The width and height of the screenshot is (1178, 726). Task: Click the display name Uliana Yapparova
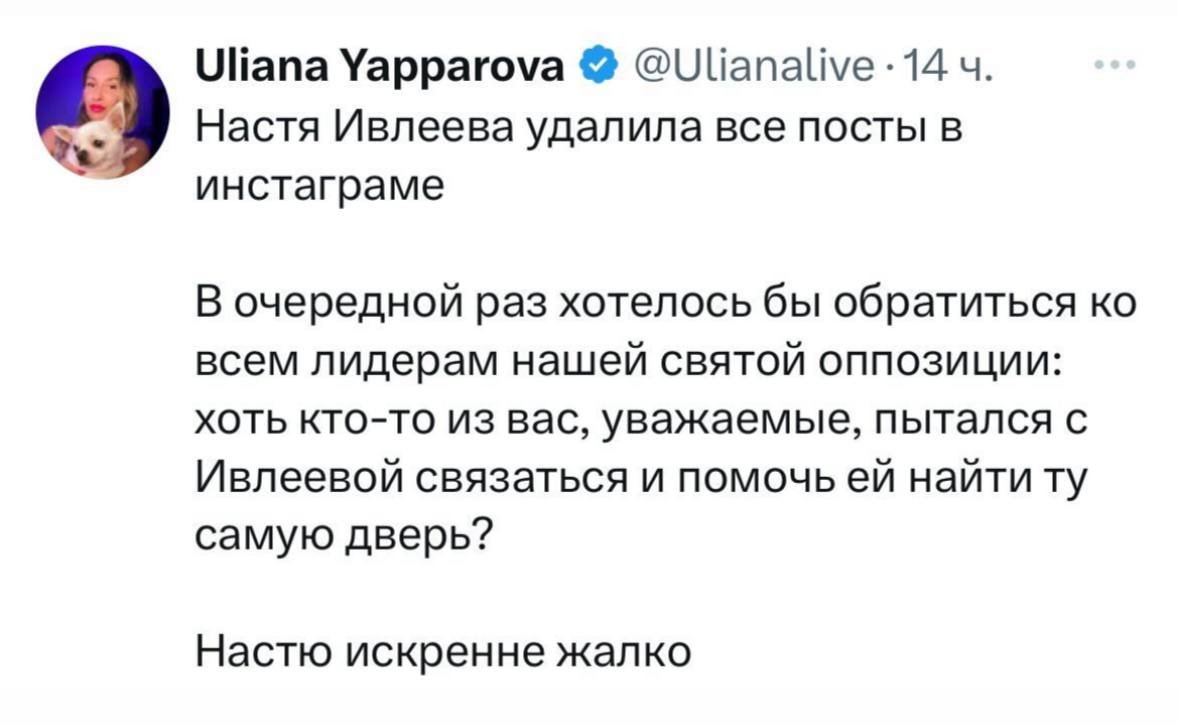click(x=381, y=70)
